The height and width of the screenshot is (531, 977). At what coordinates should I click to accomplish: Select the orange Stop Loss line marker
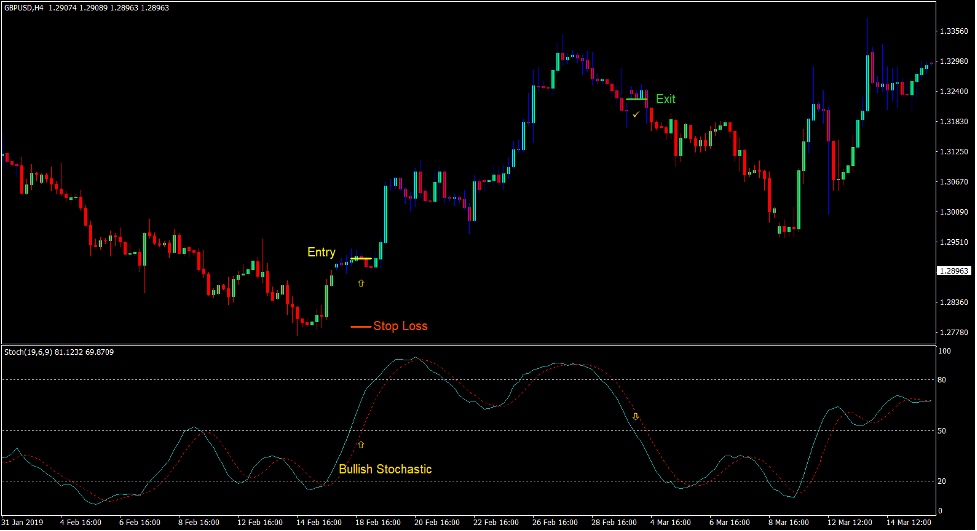(x=360, y=326)
